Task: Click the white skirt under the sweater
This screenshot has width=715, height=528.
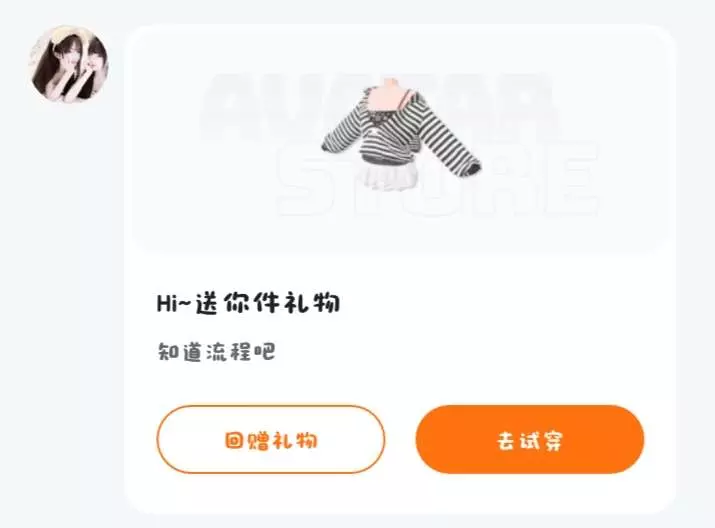Action: coord(391,177)
